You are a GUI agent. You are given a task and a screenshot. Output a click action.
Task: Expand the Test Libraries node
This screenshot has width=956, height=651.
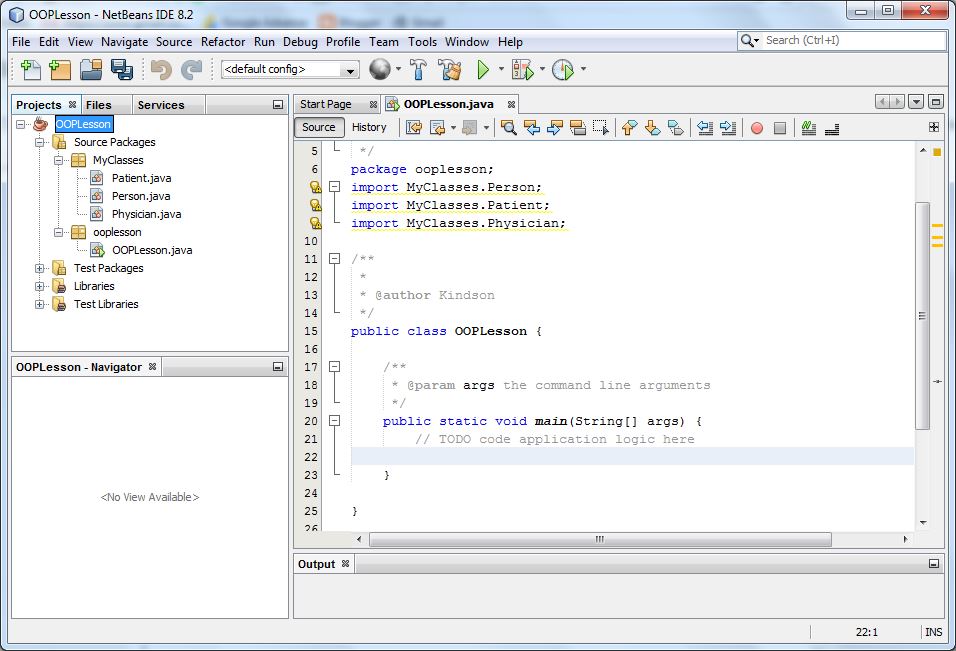click(x=40, y=304)
